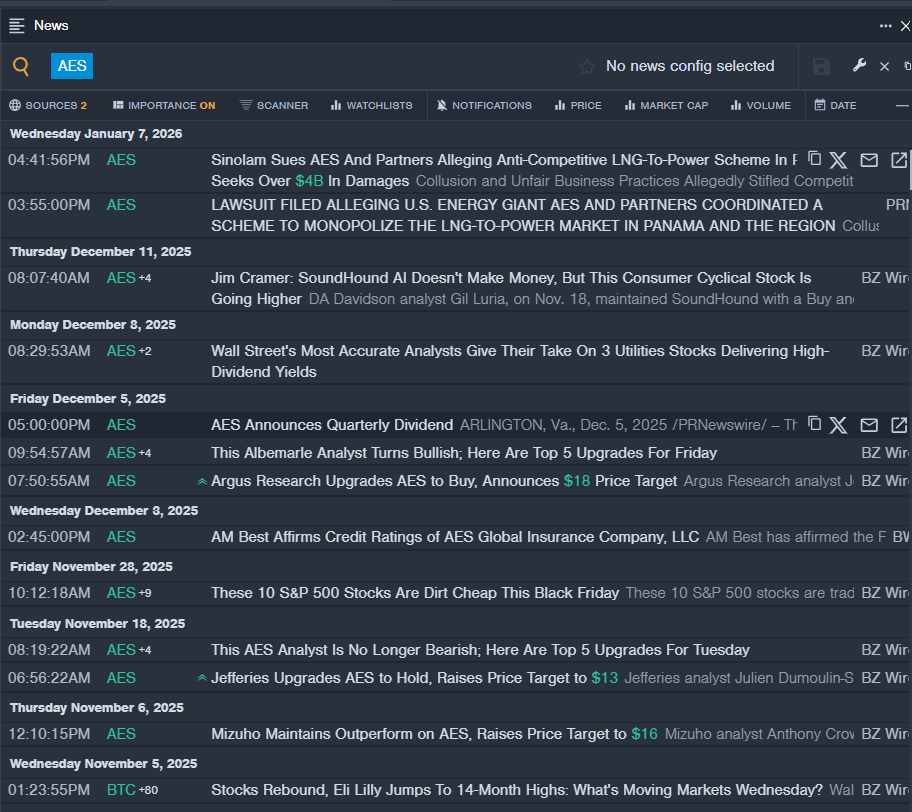Open the Date filter picker
Screen dimensions: 912x812
tap(835, 105)
